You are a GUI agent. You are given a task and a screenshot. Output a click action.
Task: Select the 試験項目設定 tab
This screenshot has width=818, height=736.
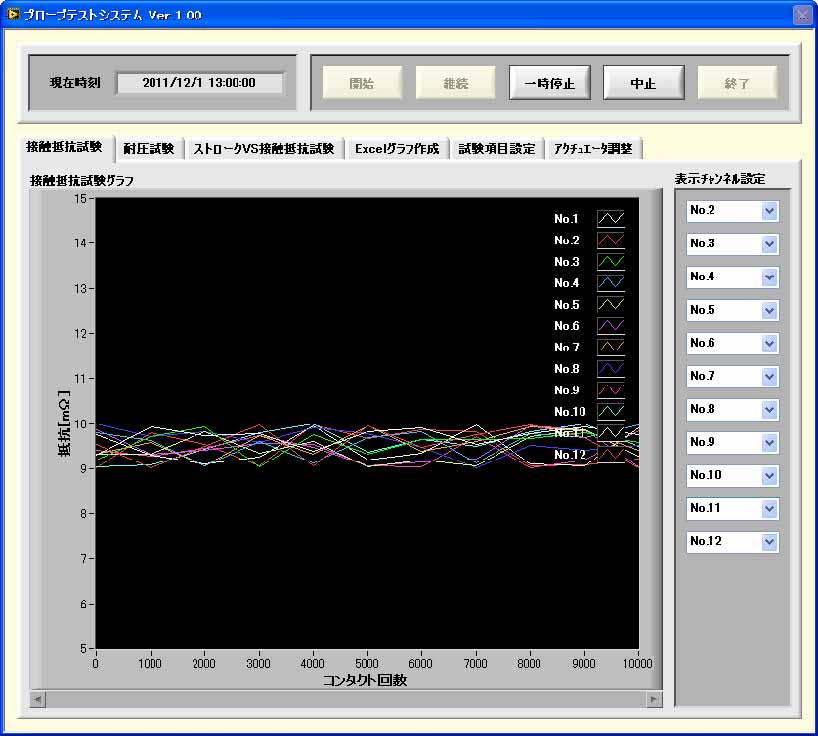coord(497,149)
